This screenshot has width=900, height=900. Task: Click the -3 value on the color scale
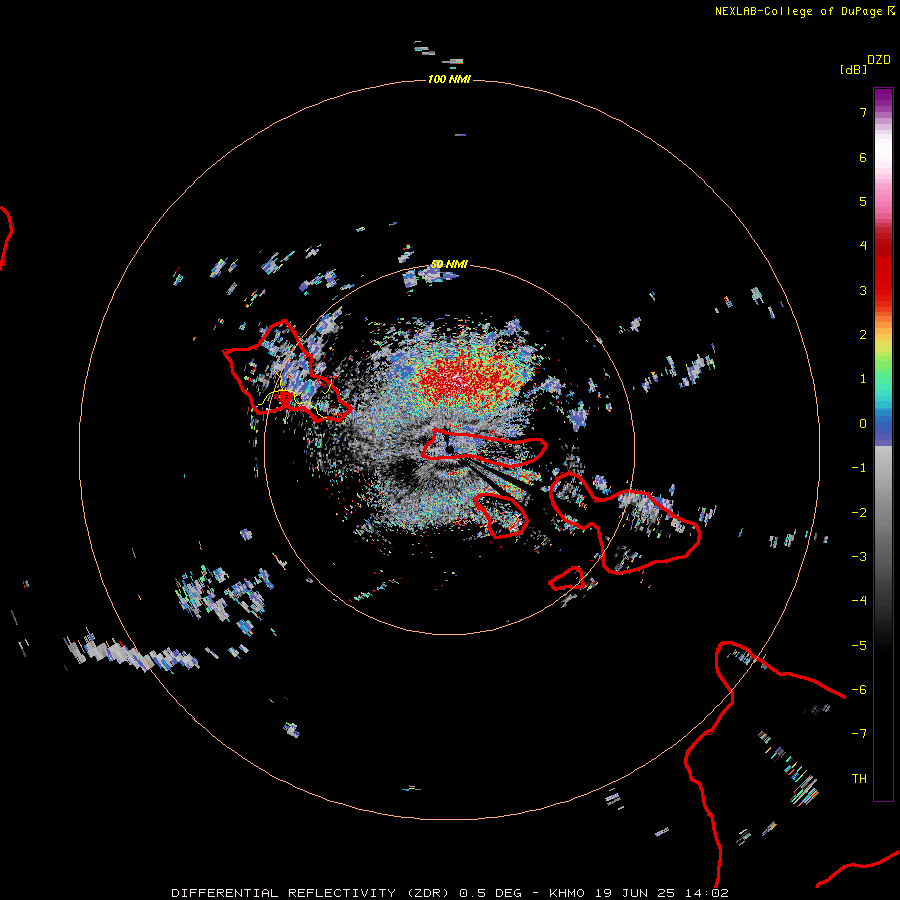coord(859,557)
